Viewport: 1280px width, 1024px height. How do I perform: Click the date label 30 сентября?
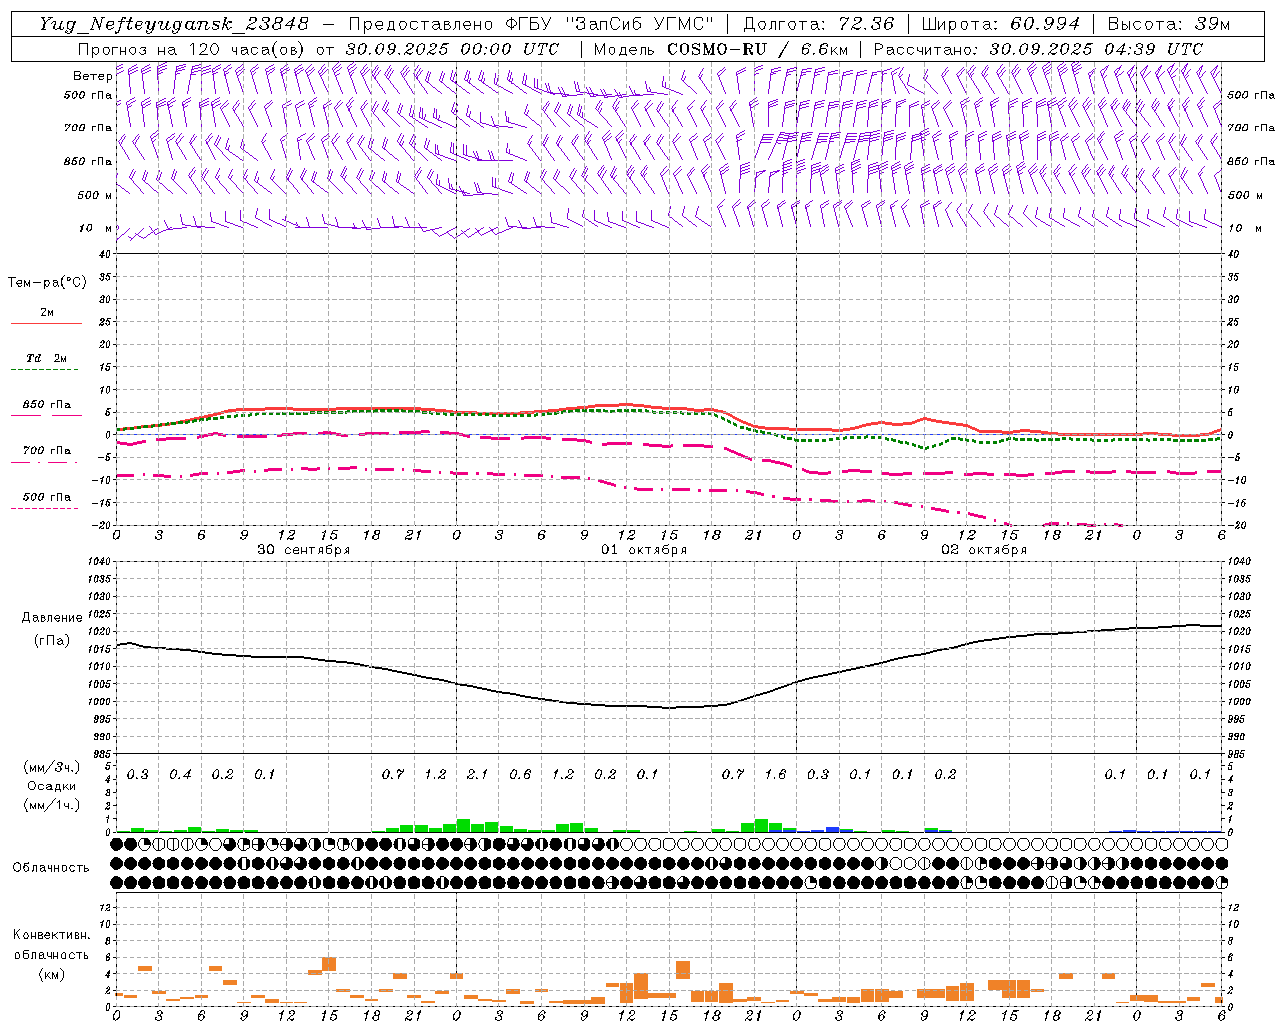(x=304, y=550)
